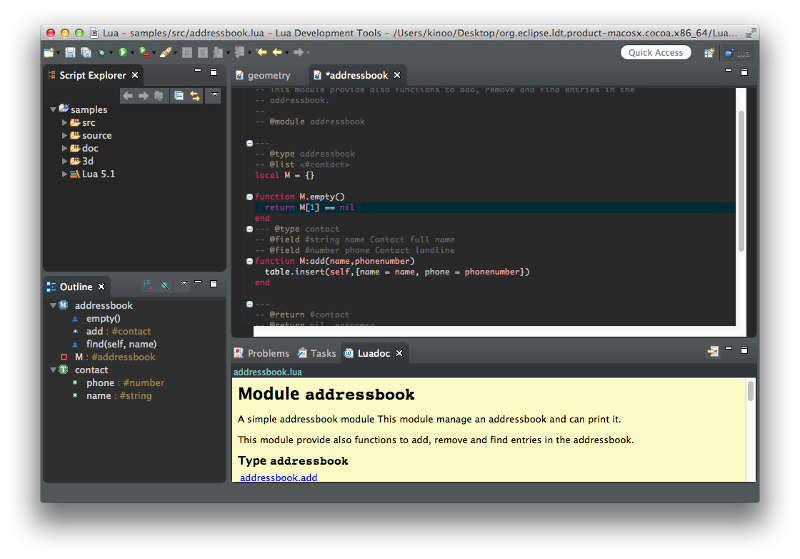Expand the 3d folder

pyautogui.click(x=64, y=161)
